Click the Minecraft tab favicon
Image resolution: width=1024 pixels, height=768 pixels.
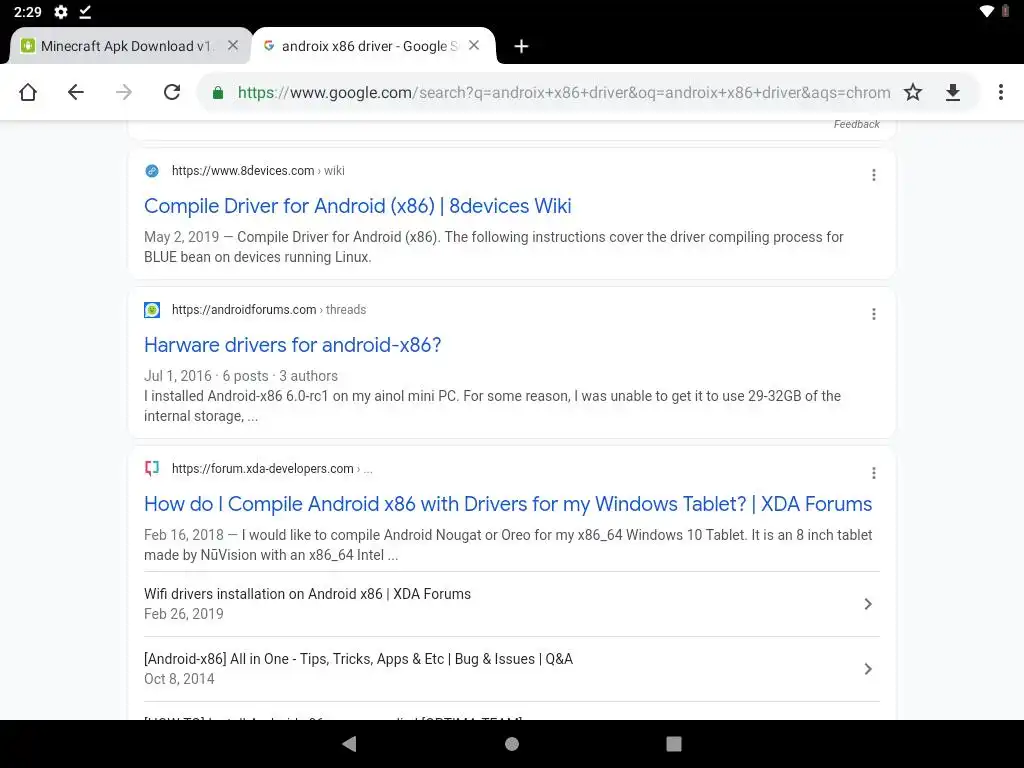27,46
